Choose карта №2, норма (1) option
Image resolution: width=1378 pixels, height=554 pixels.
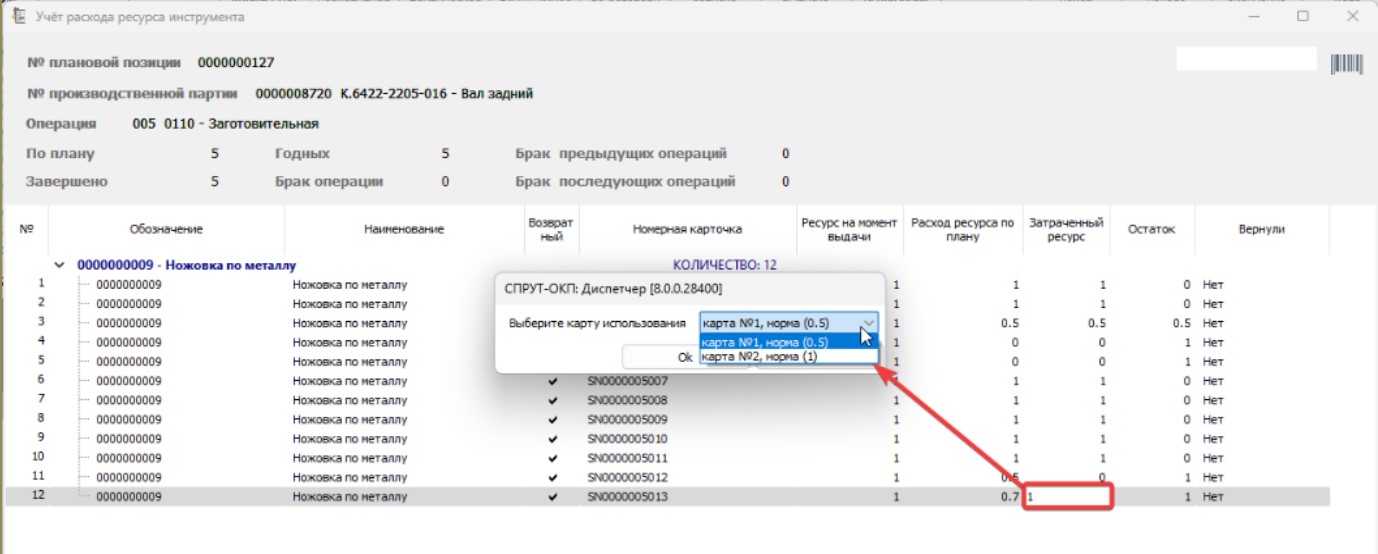[760, 356]
